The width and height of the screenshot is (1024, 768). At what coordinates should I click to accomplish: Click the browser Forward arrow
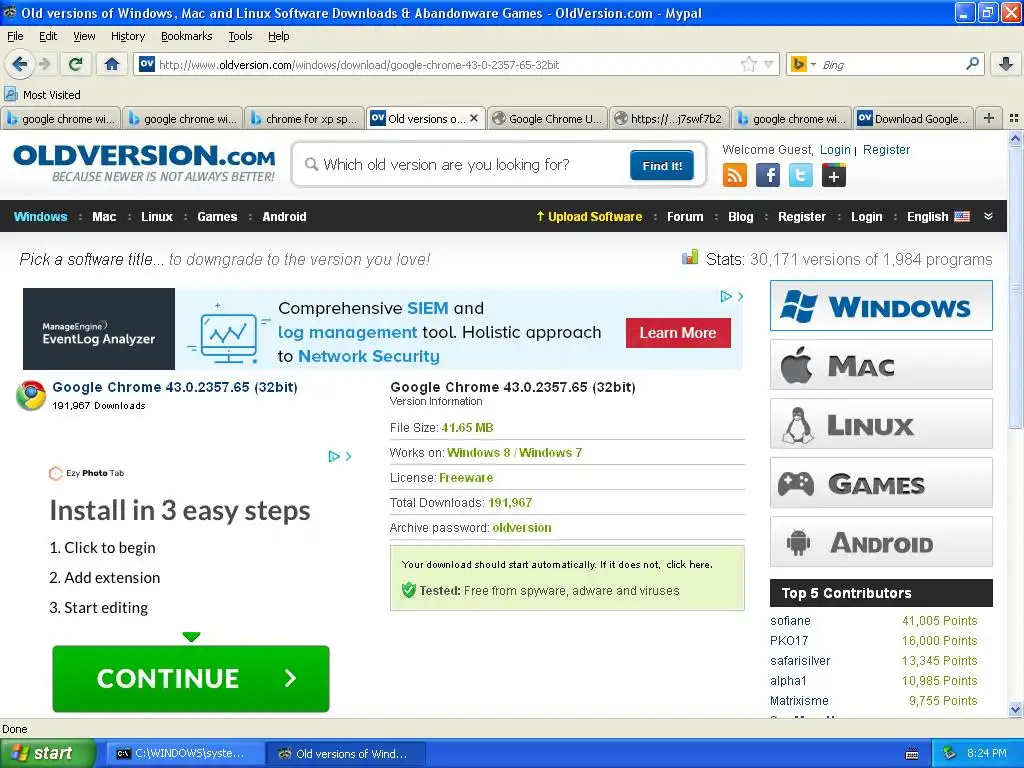[44, 64]
